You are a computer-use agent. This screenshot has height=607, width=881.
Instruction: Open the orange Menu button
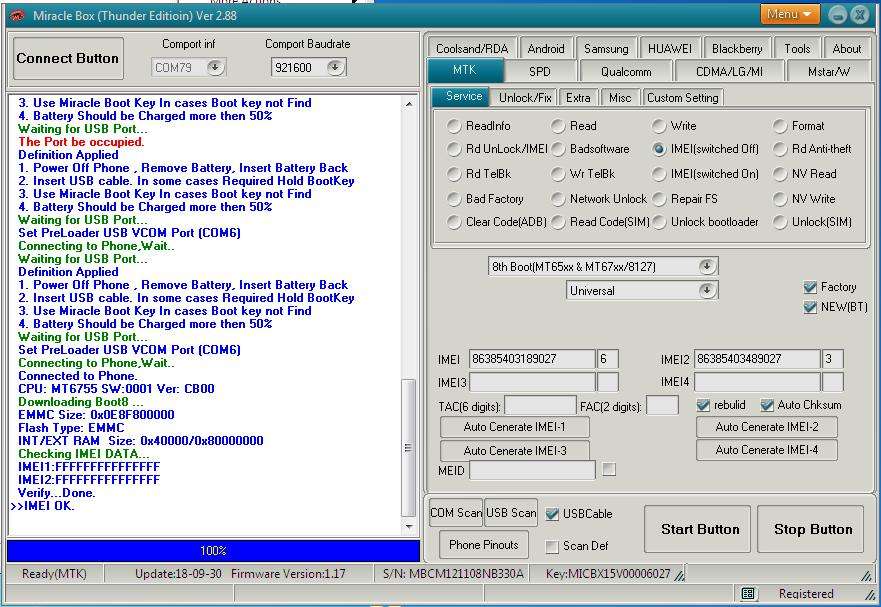tap(789, 14)
